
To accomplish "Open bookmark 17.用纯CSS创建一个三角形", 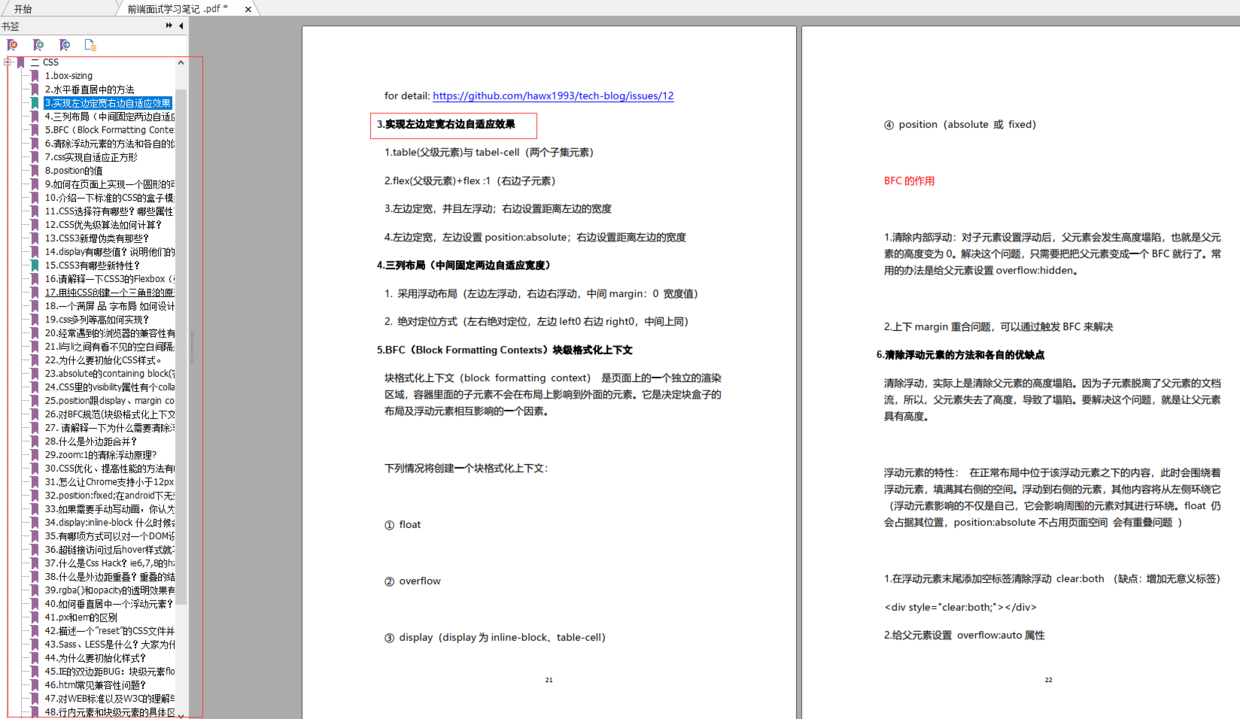I will (x=109, y=292).
